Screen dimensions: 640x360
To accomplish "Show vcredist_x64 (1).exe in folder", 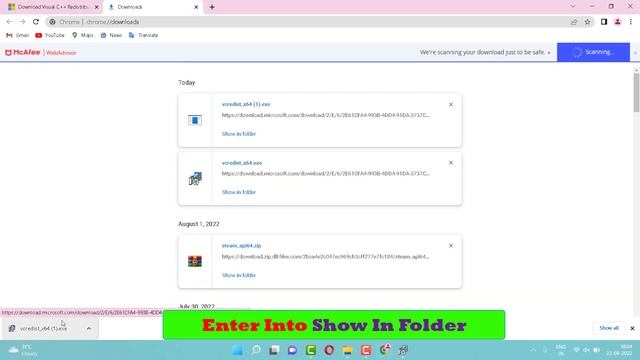I will [239, 133].
